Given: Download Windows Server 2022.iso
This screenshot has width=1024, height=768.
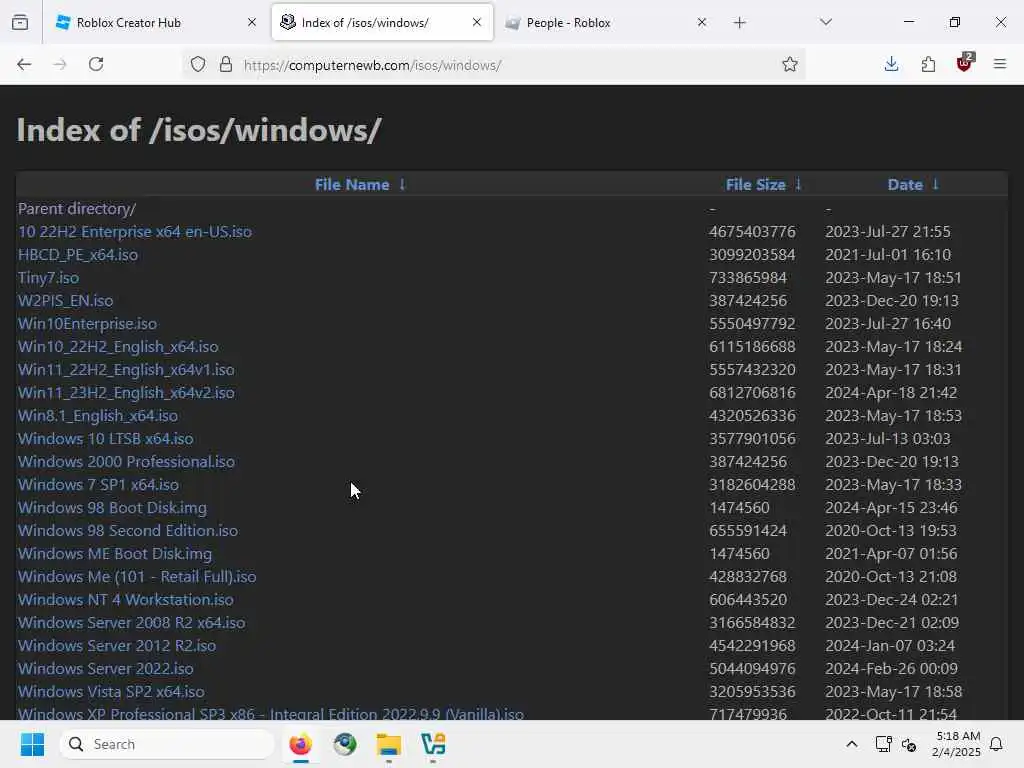Looking at the screenshot, I should [106, 669].
